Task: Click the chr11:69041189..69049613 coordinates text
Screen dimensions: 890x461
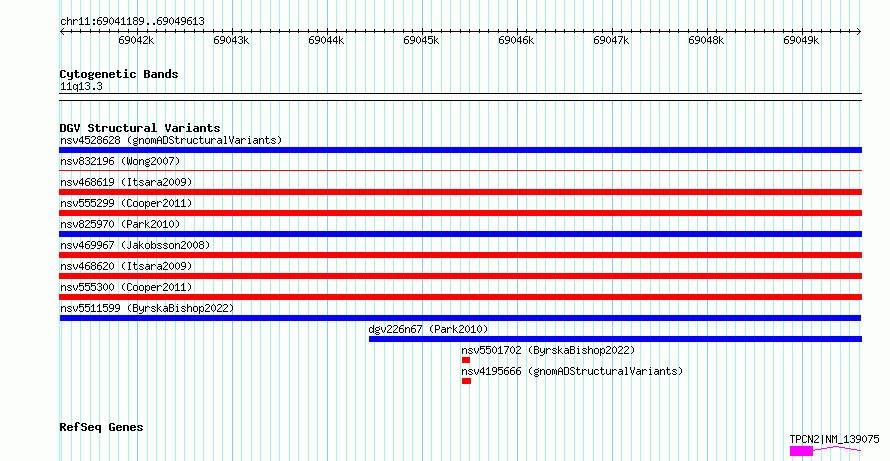Action: (x=132, y=22)
